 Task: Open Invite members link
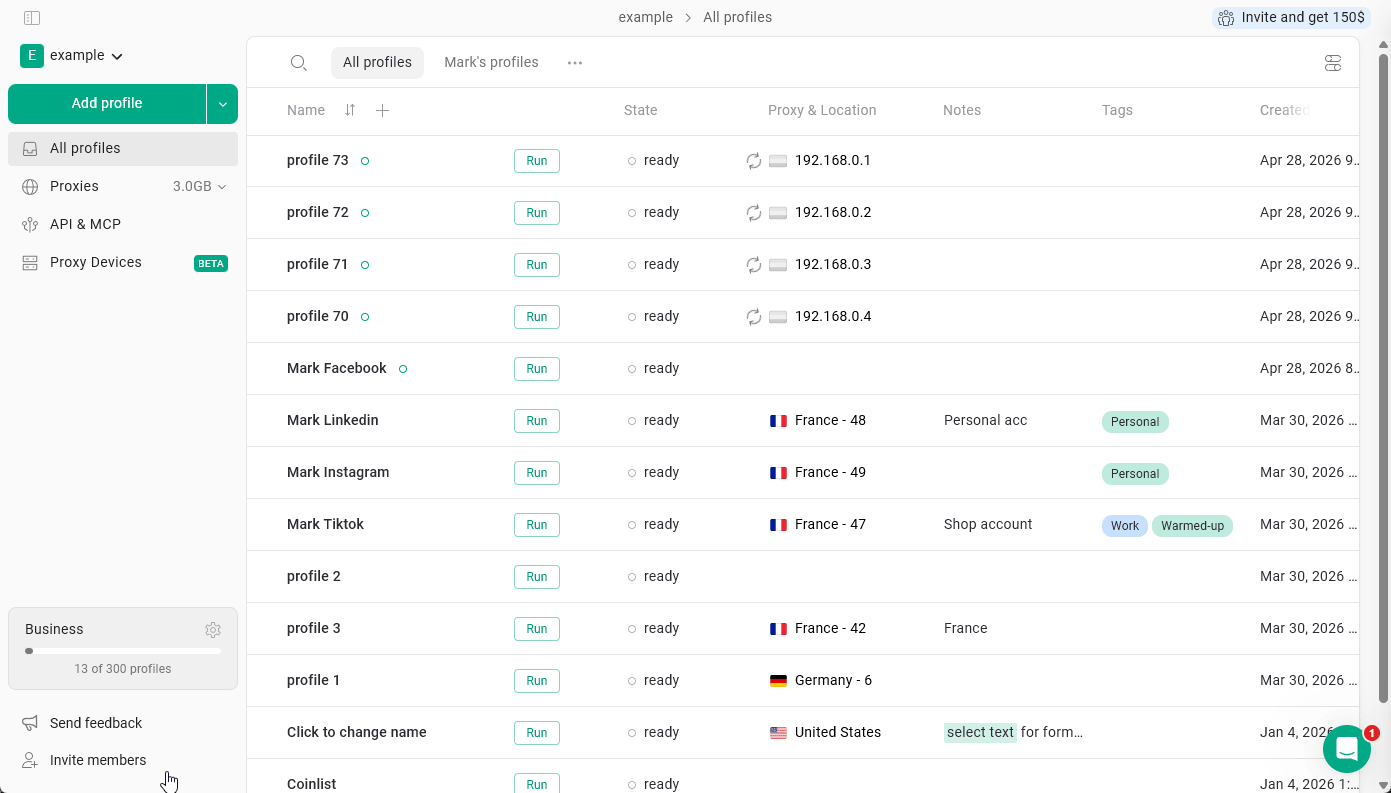[x=98, y=760]
